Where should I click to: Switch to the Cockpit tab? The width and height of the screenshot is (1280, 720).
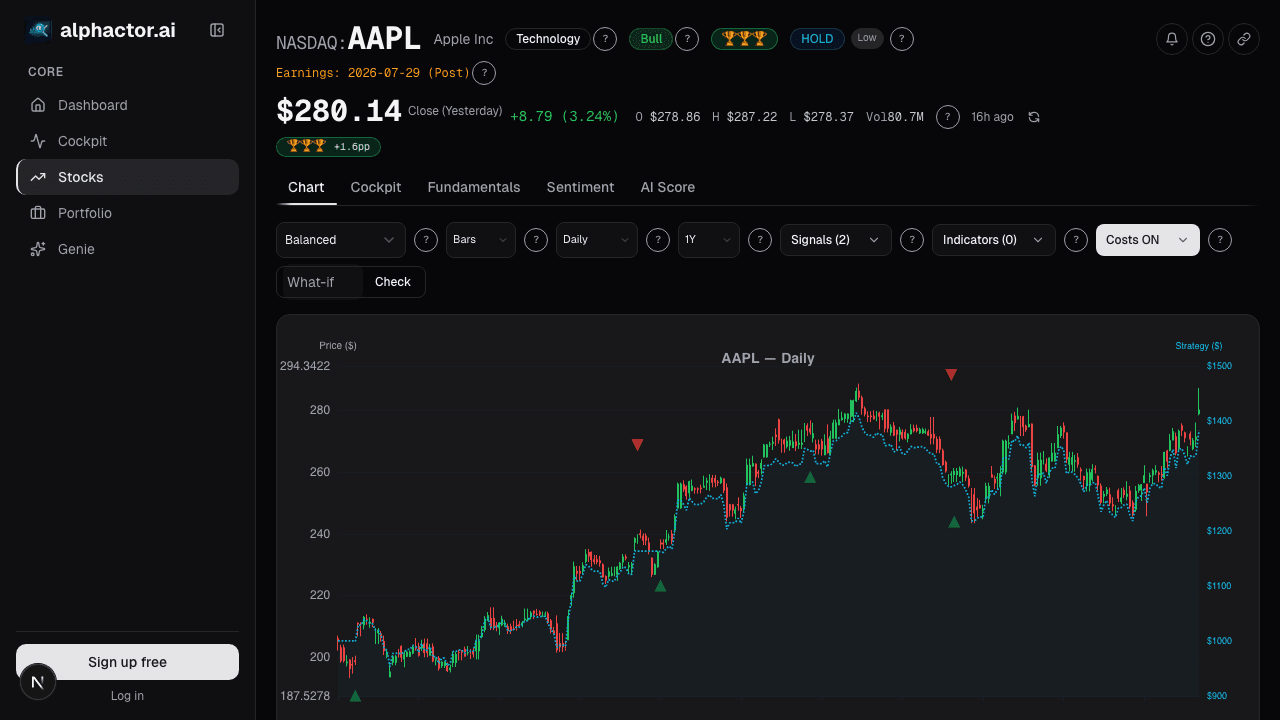(x=376, y=187)
